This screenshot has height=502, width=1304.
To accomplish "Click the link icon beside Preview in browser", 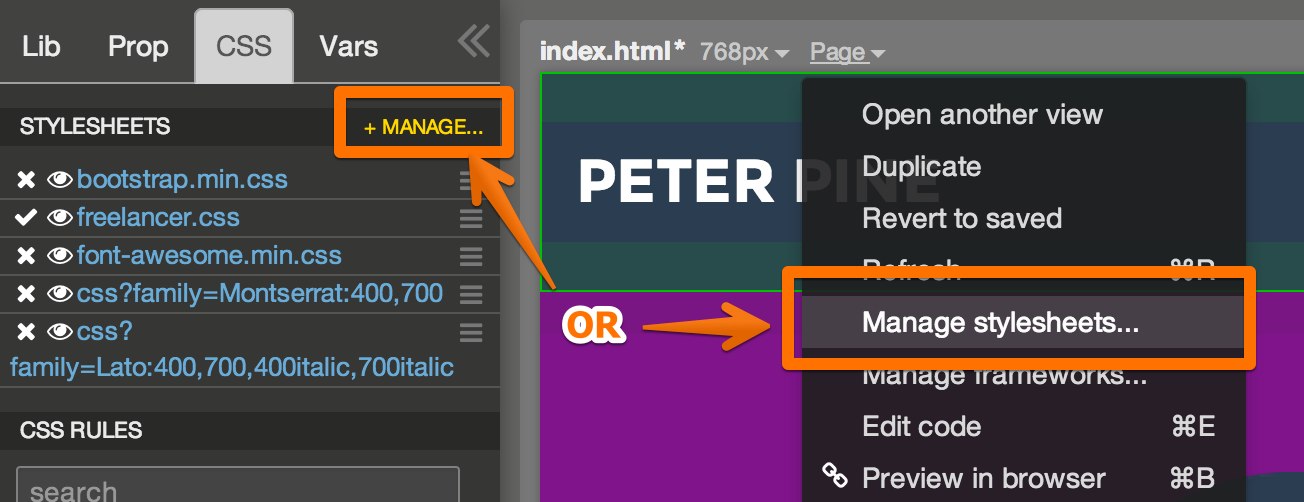I will click(834, 475).
